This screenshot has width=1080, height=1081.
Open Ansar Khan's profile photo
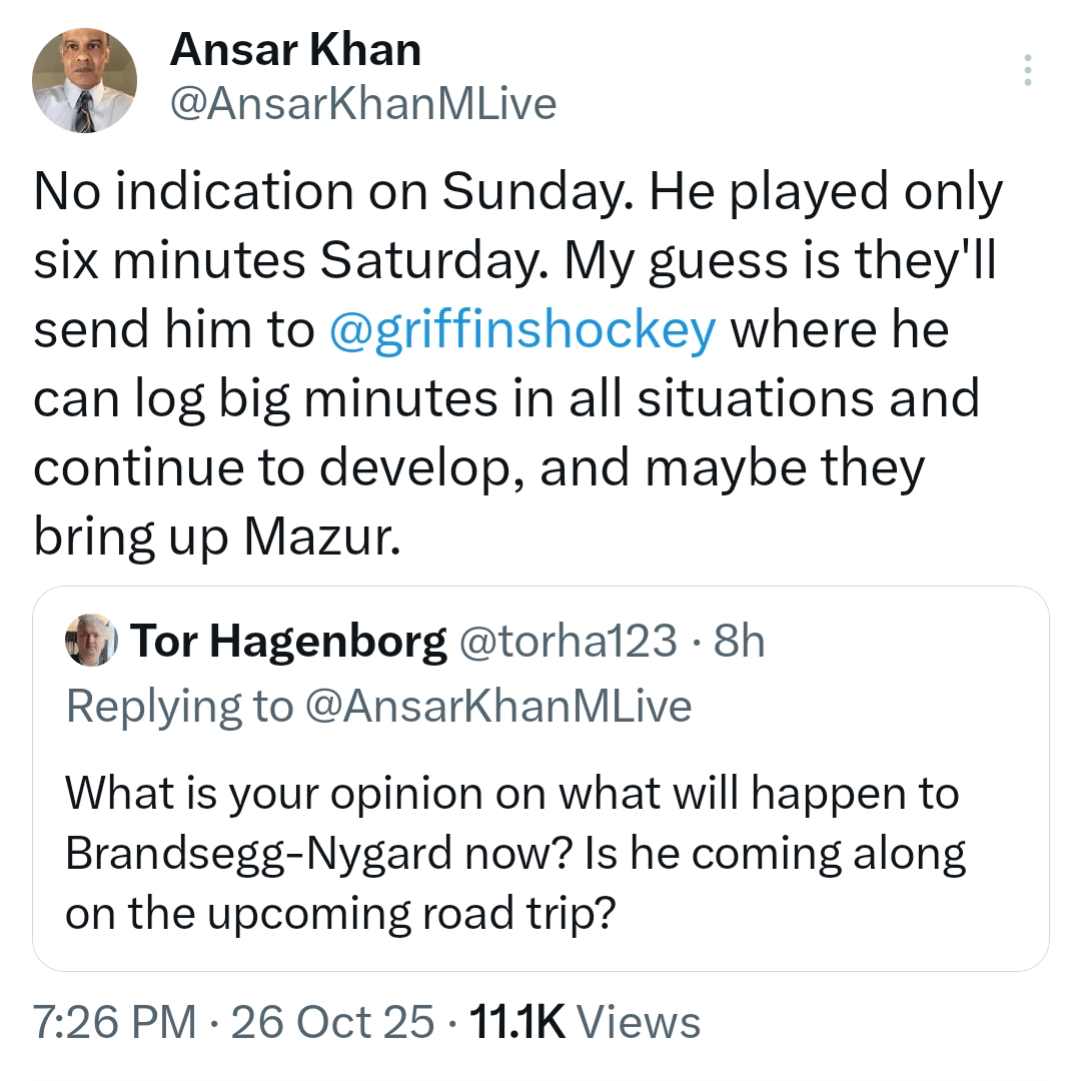[x=84, y=80]
